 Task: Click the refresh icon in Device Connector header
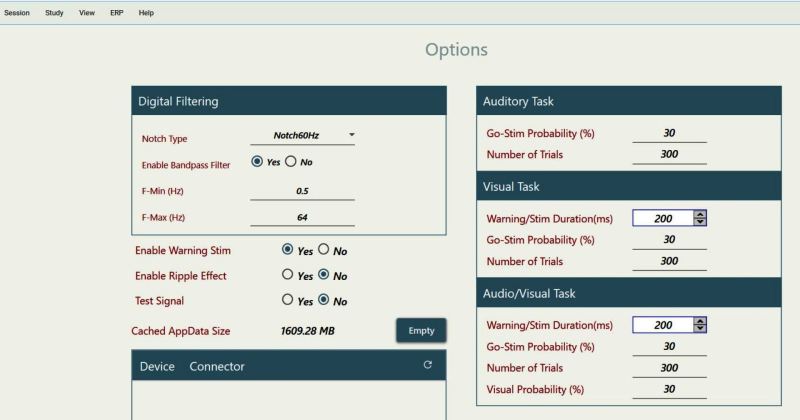428,366
